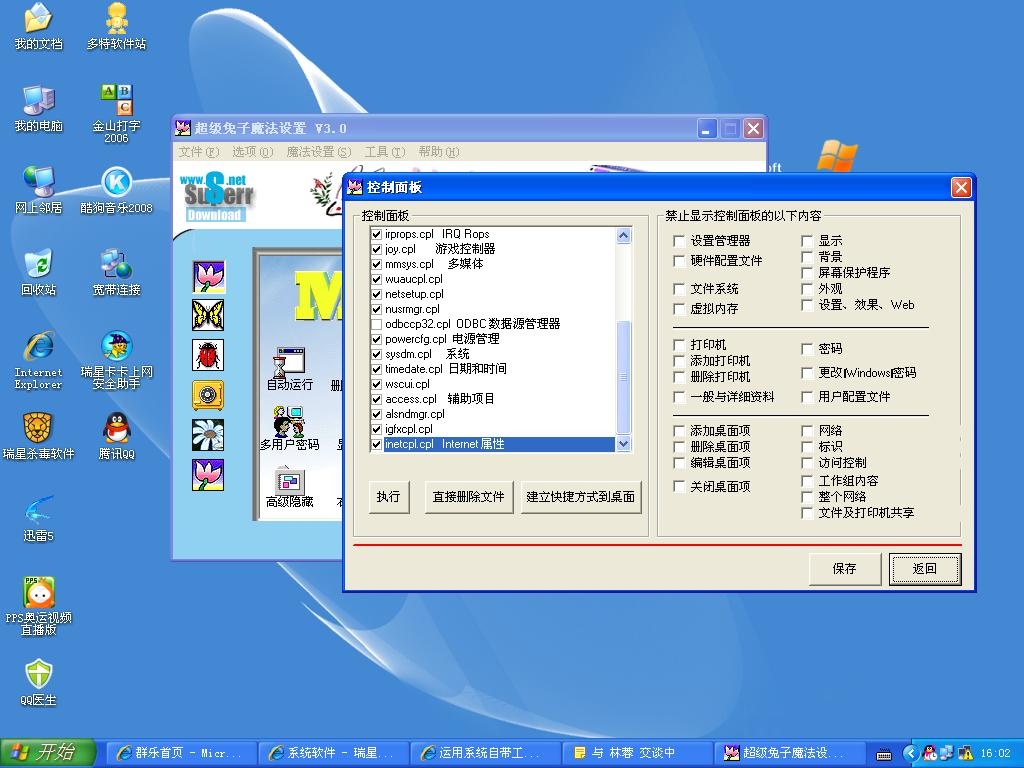Expand hidden system tray icons arrow
The height and width of the screenshot is (768, 1024).
click(x=911, y=754)
